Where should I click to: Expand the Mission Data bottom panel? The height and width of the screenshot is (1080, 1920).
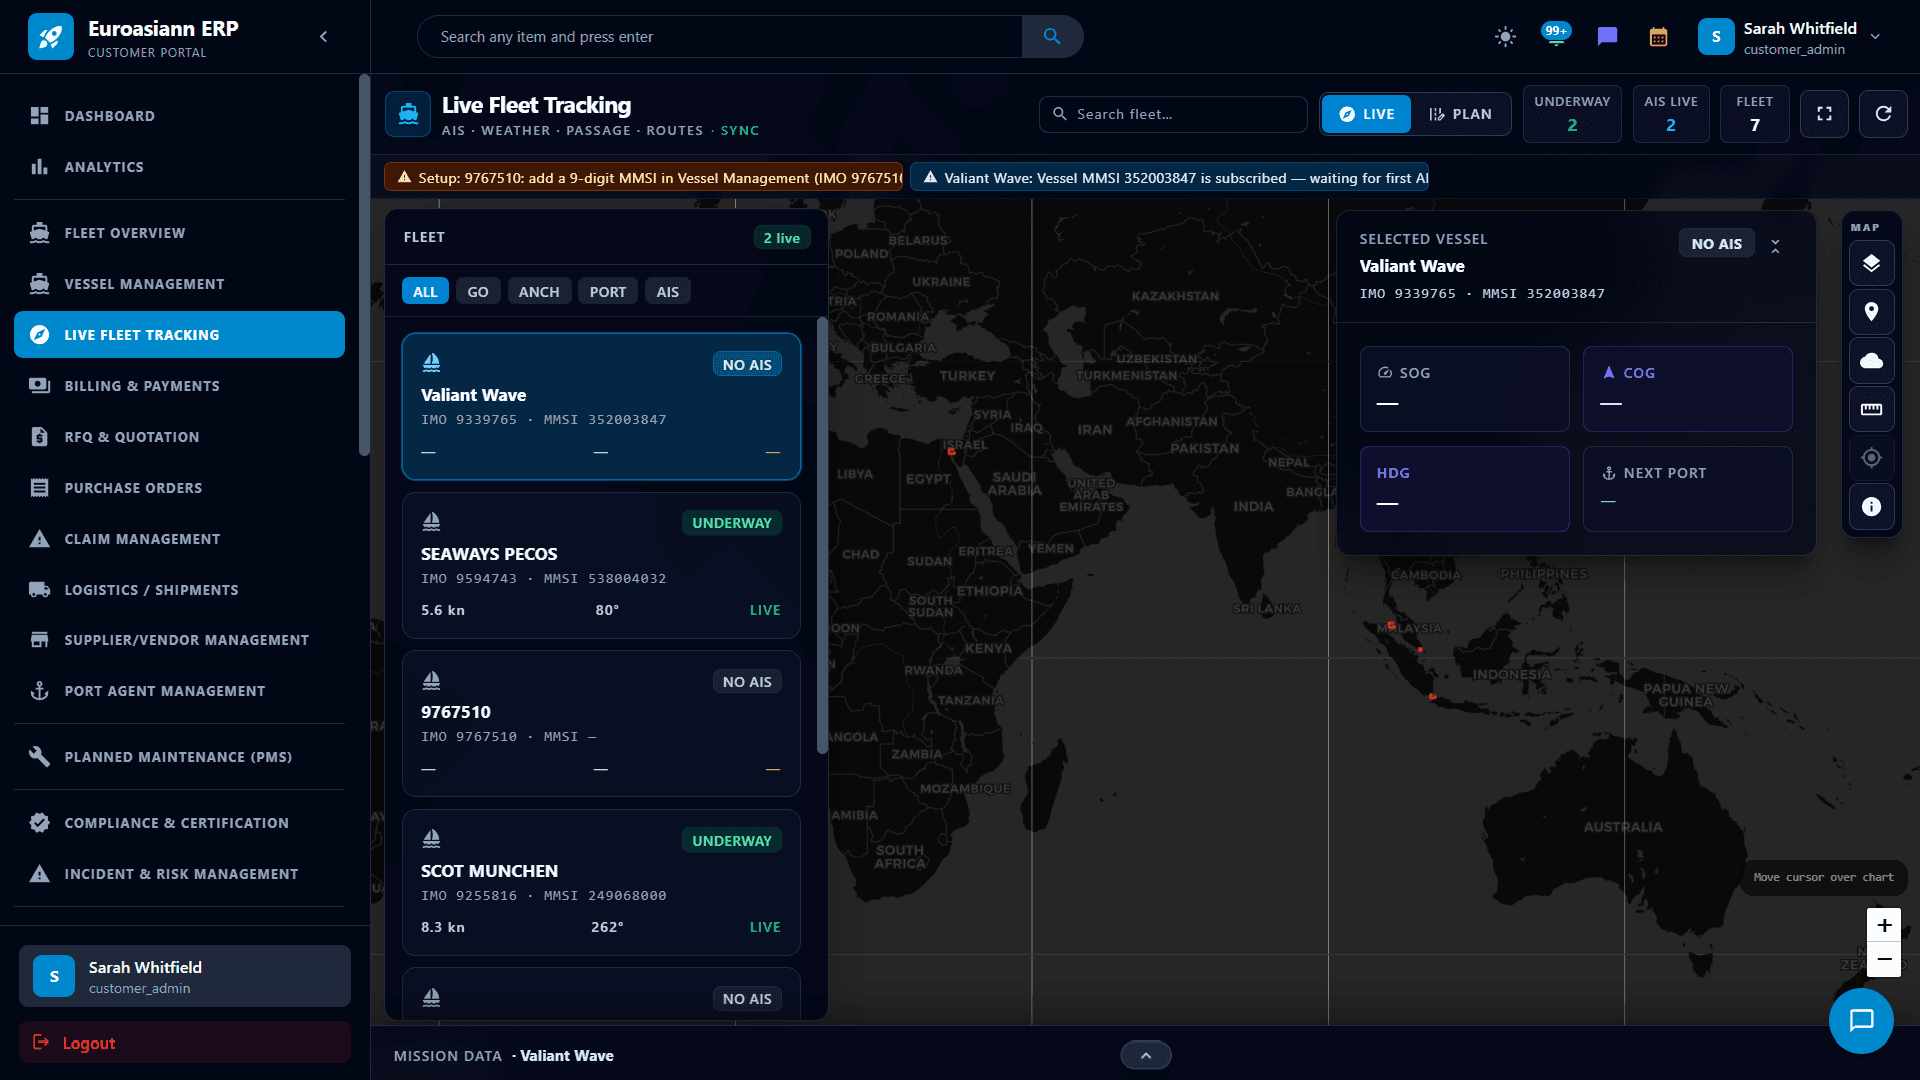[1146, 1055]
